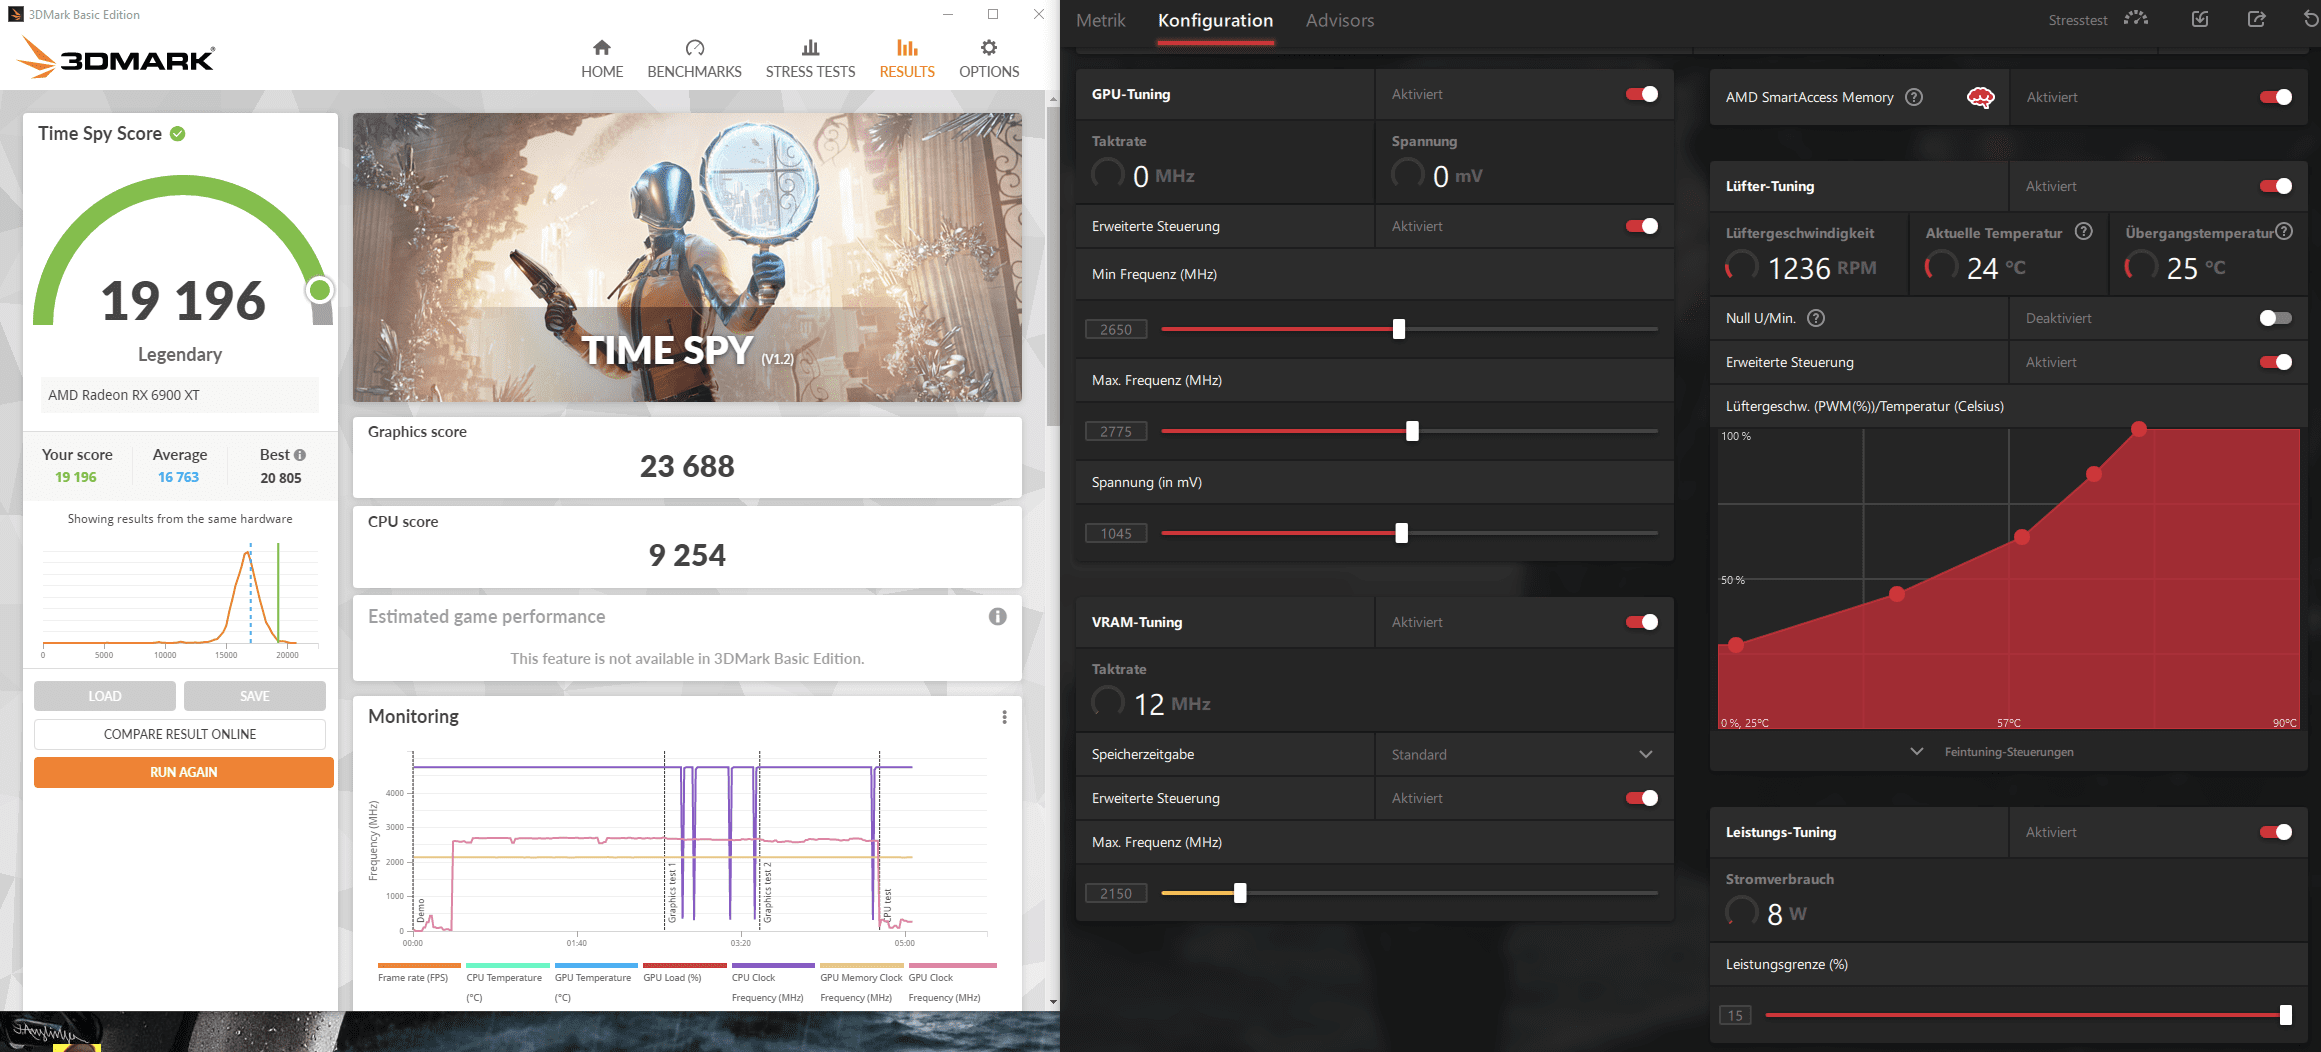Click the fan curve point at 100%
The image size is (2321, 1052).
[2139, 429]
